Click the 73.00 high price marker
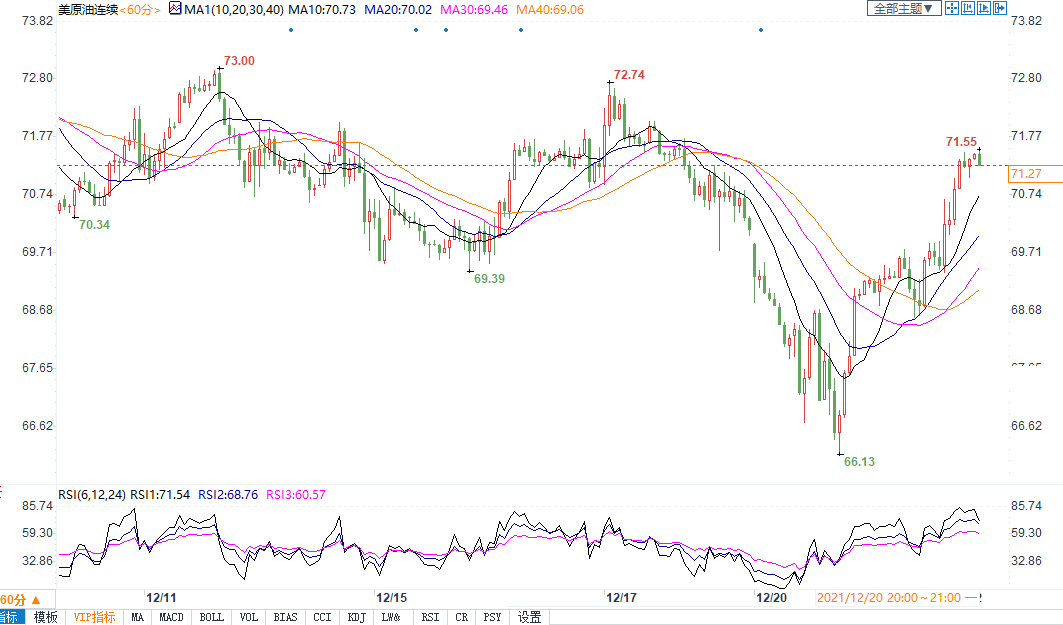1063x625 pixels. click(239, 61)
